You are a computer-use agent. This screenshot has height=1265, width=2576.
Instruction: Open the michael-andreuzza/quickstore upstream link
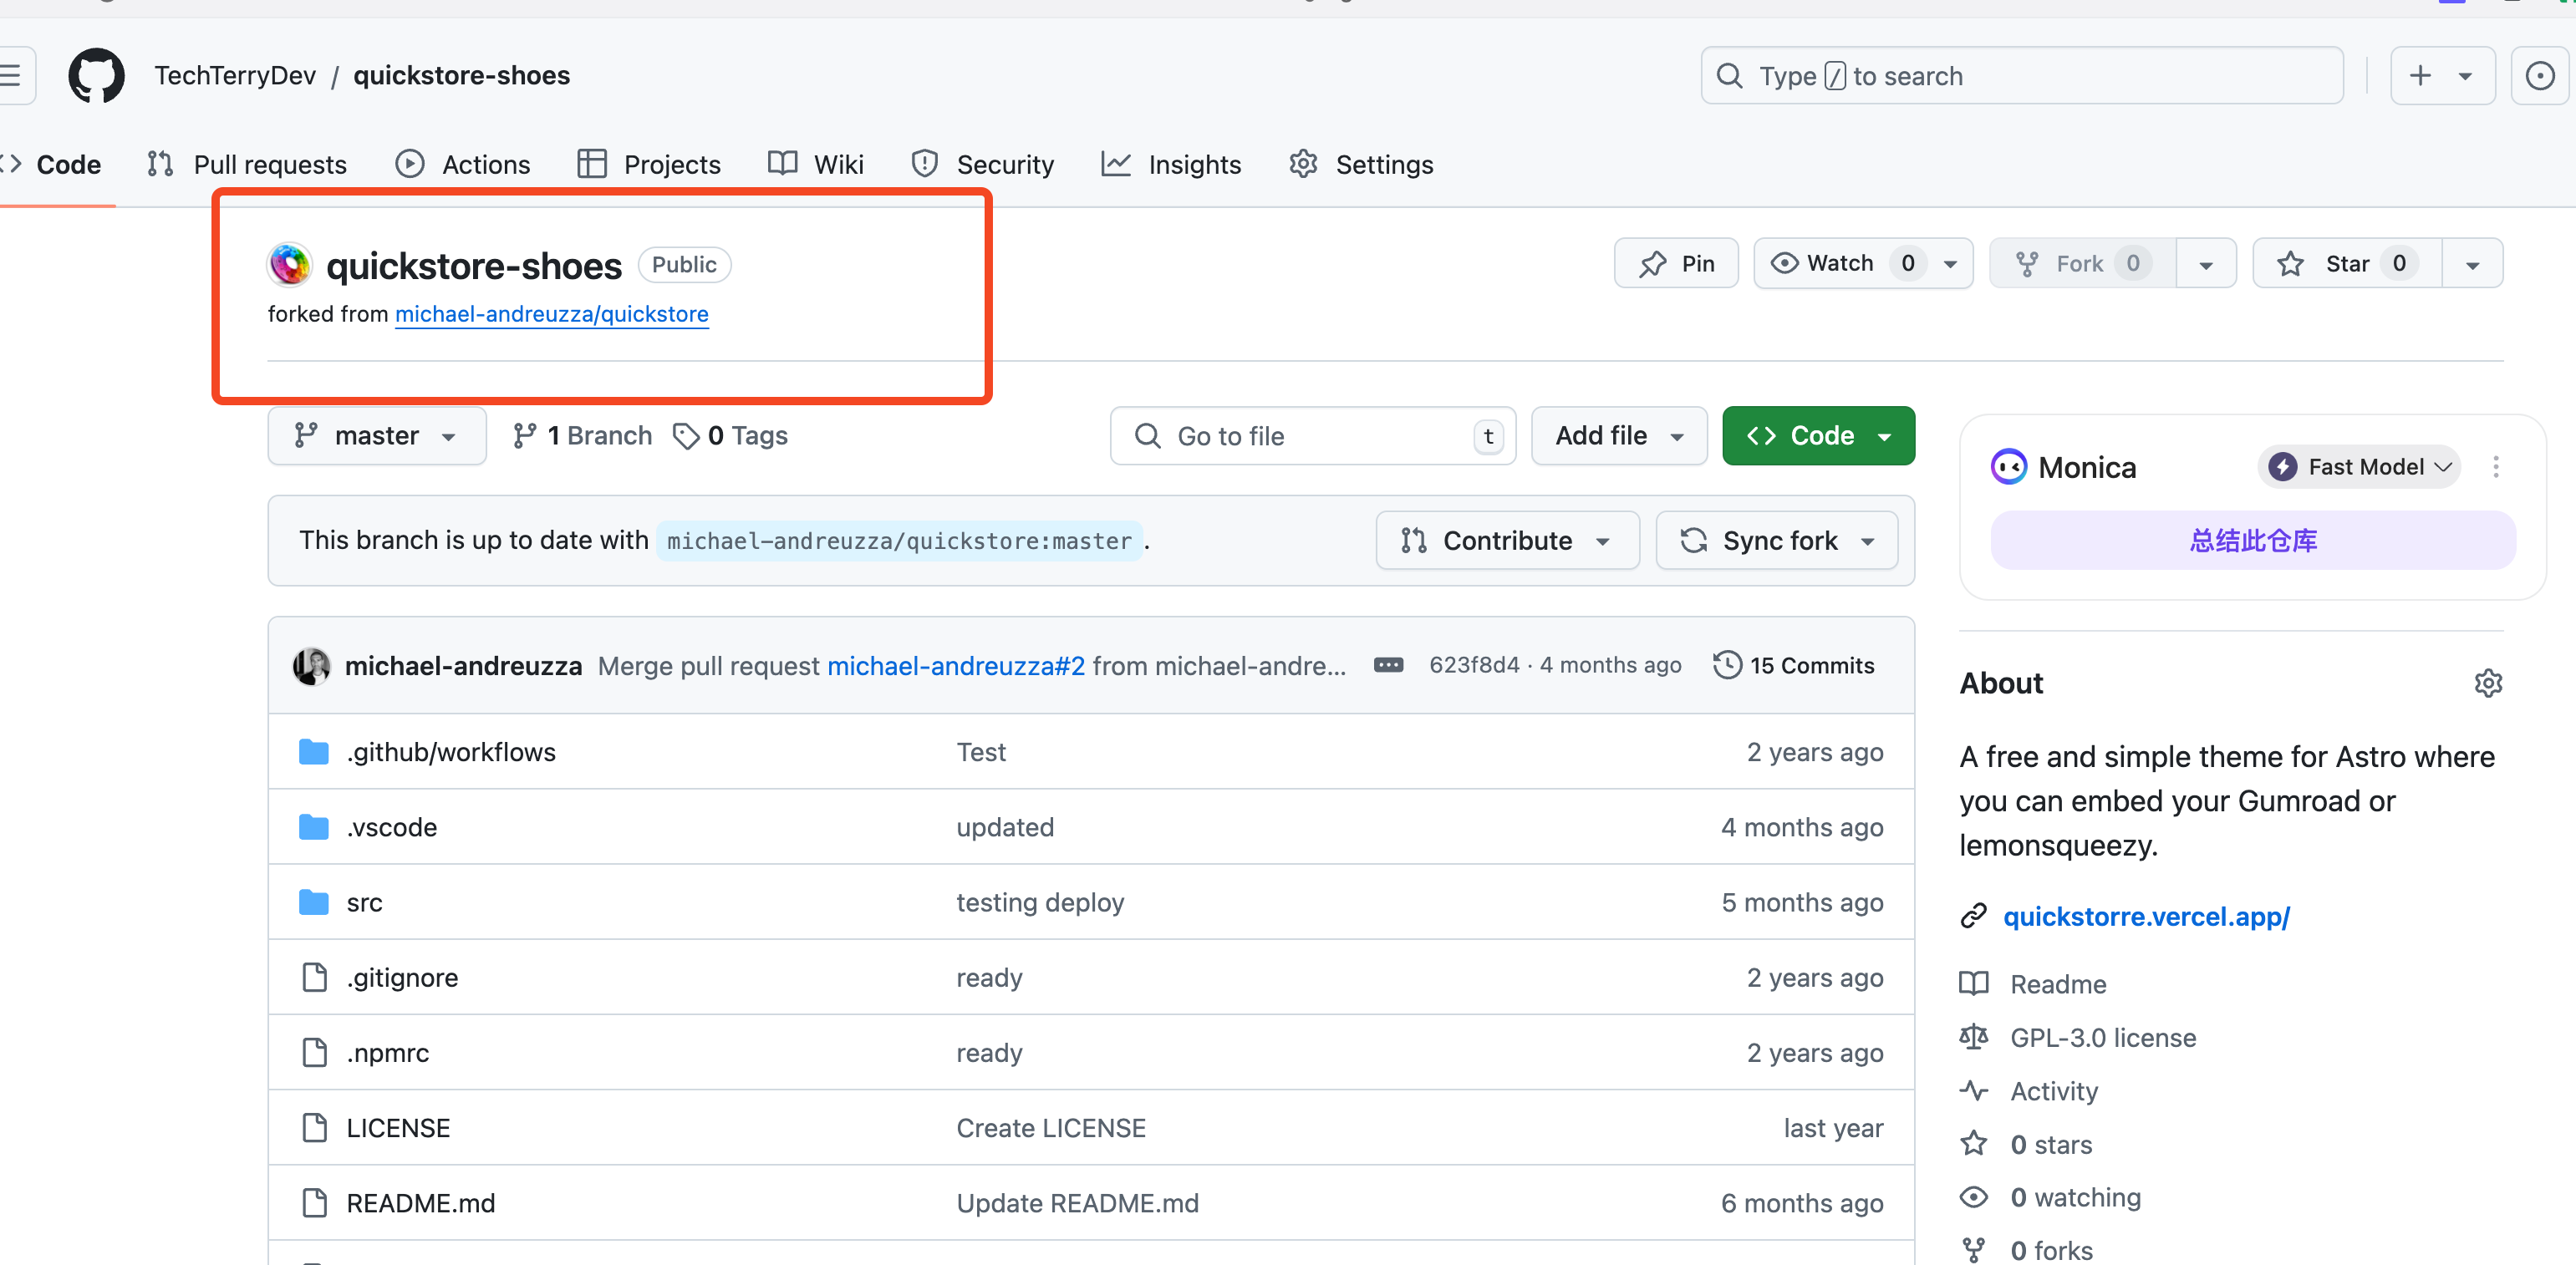point(552,314)
